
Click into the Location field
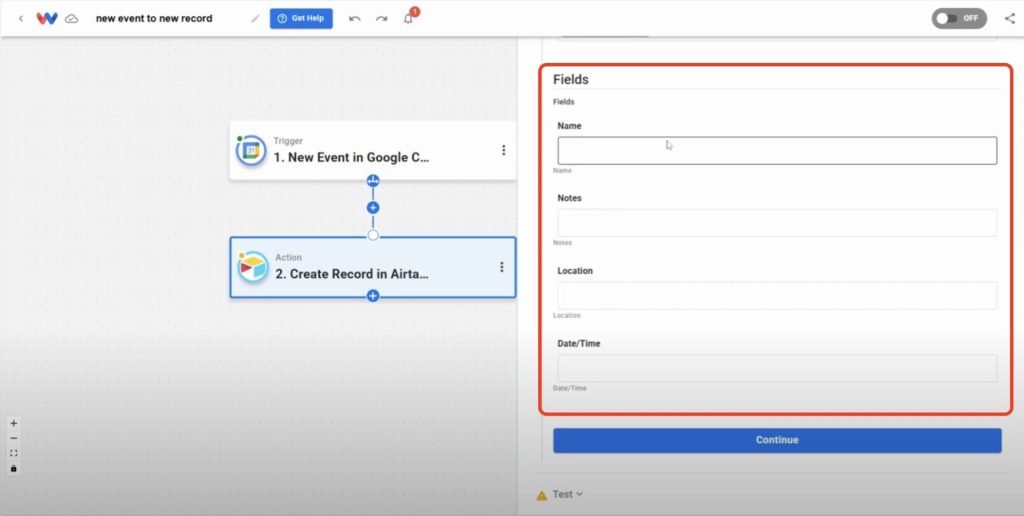777,295
